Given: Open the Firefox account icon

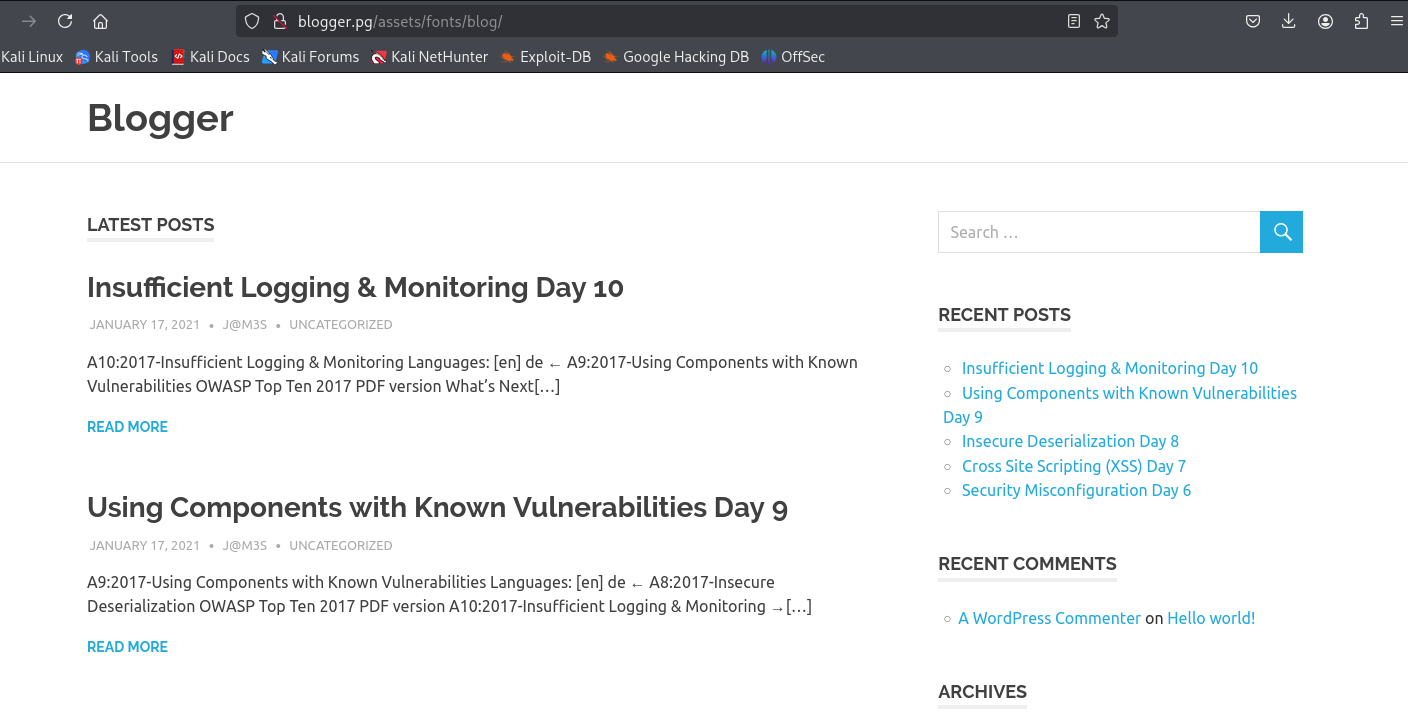Looking at the screenshot, I should (1325, 21).
